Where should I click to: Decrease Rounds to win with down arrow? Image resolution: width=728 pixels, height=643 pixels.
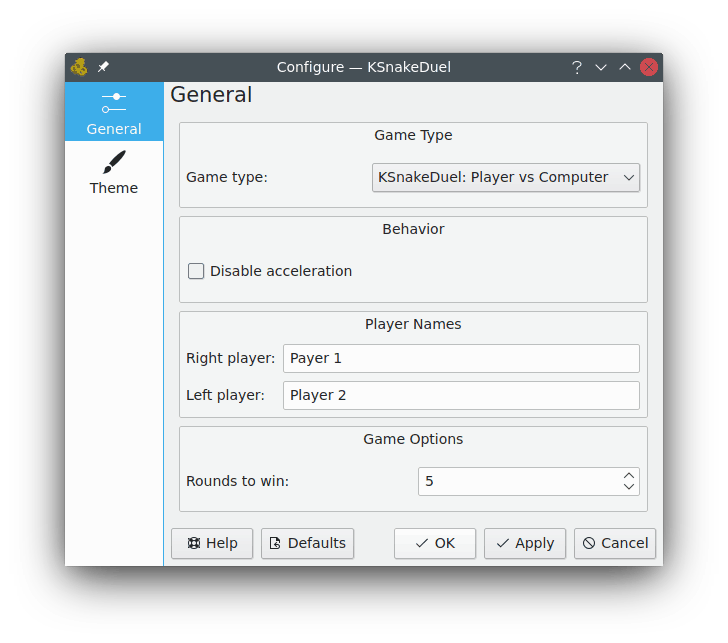629,487
